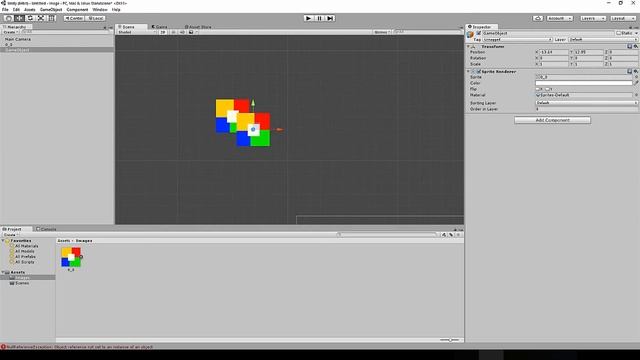The height and width of the screenshot is (360, 640).
Task: Open the Assets menu
Action: 30,9
